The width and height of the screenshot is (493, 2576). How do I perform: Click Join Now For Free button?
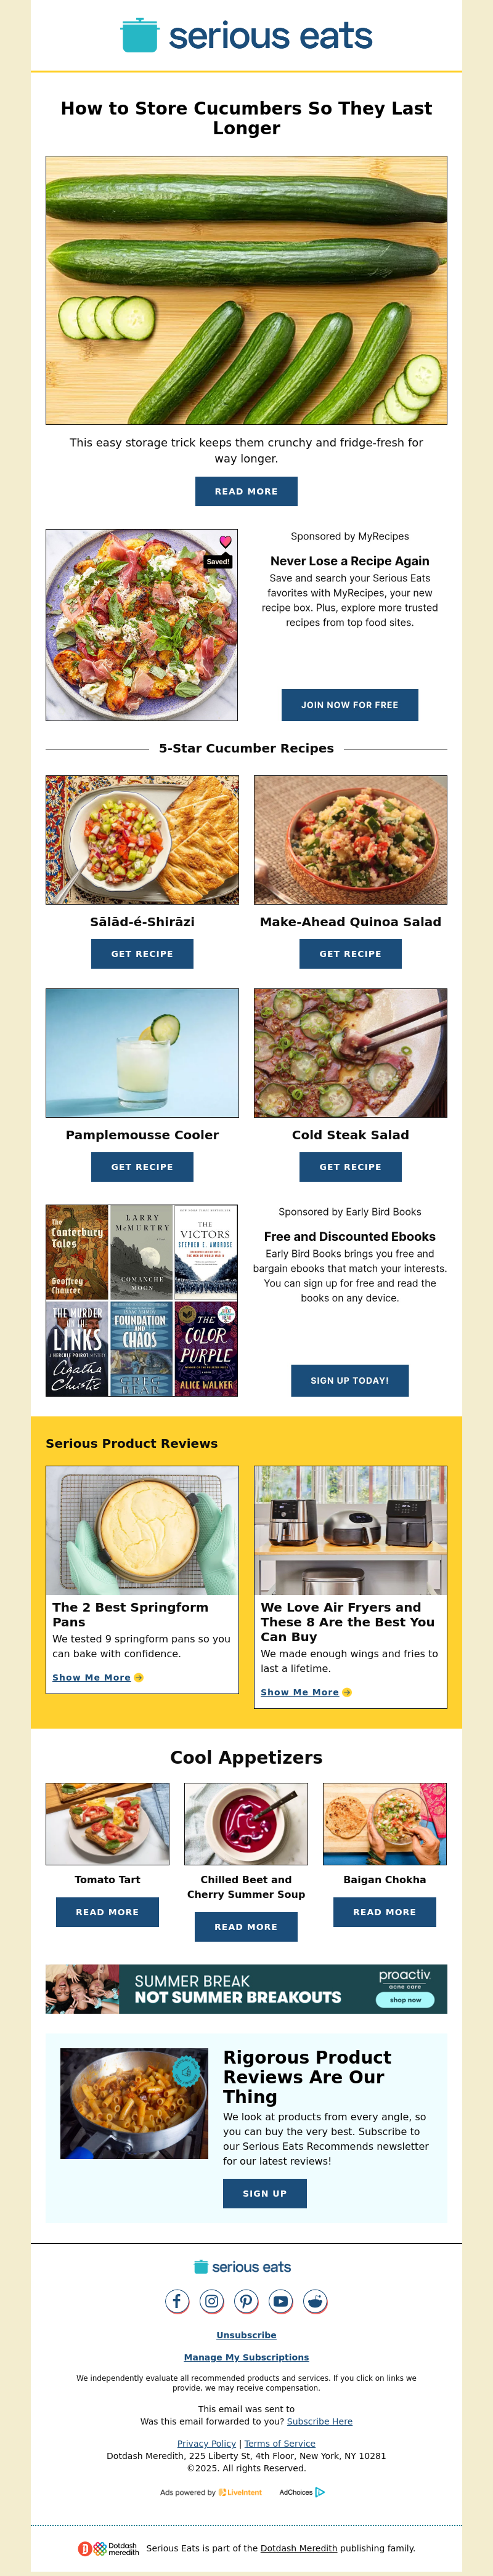pyautogui.click(x=350, y=705)
